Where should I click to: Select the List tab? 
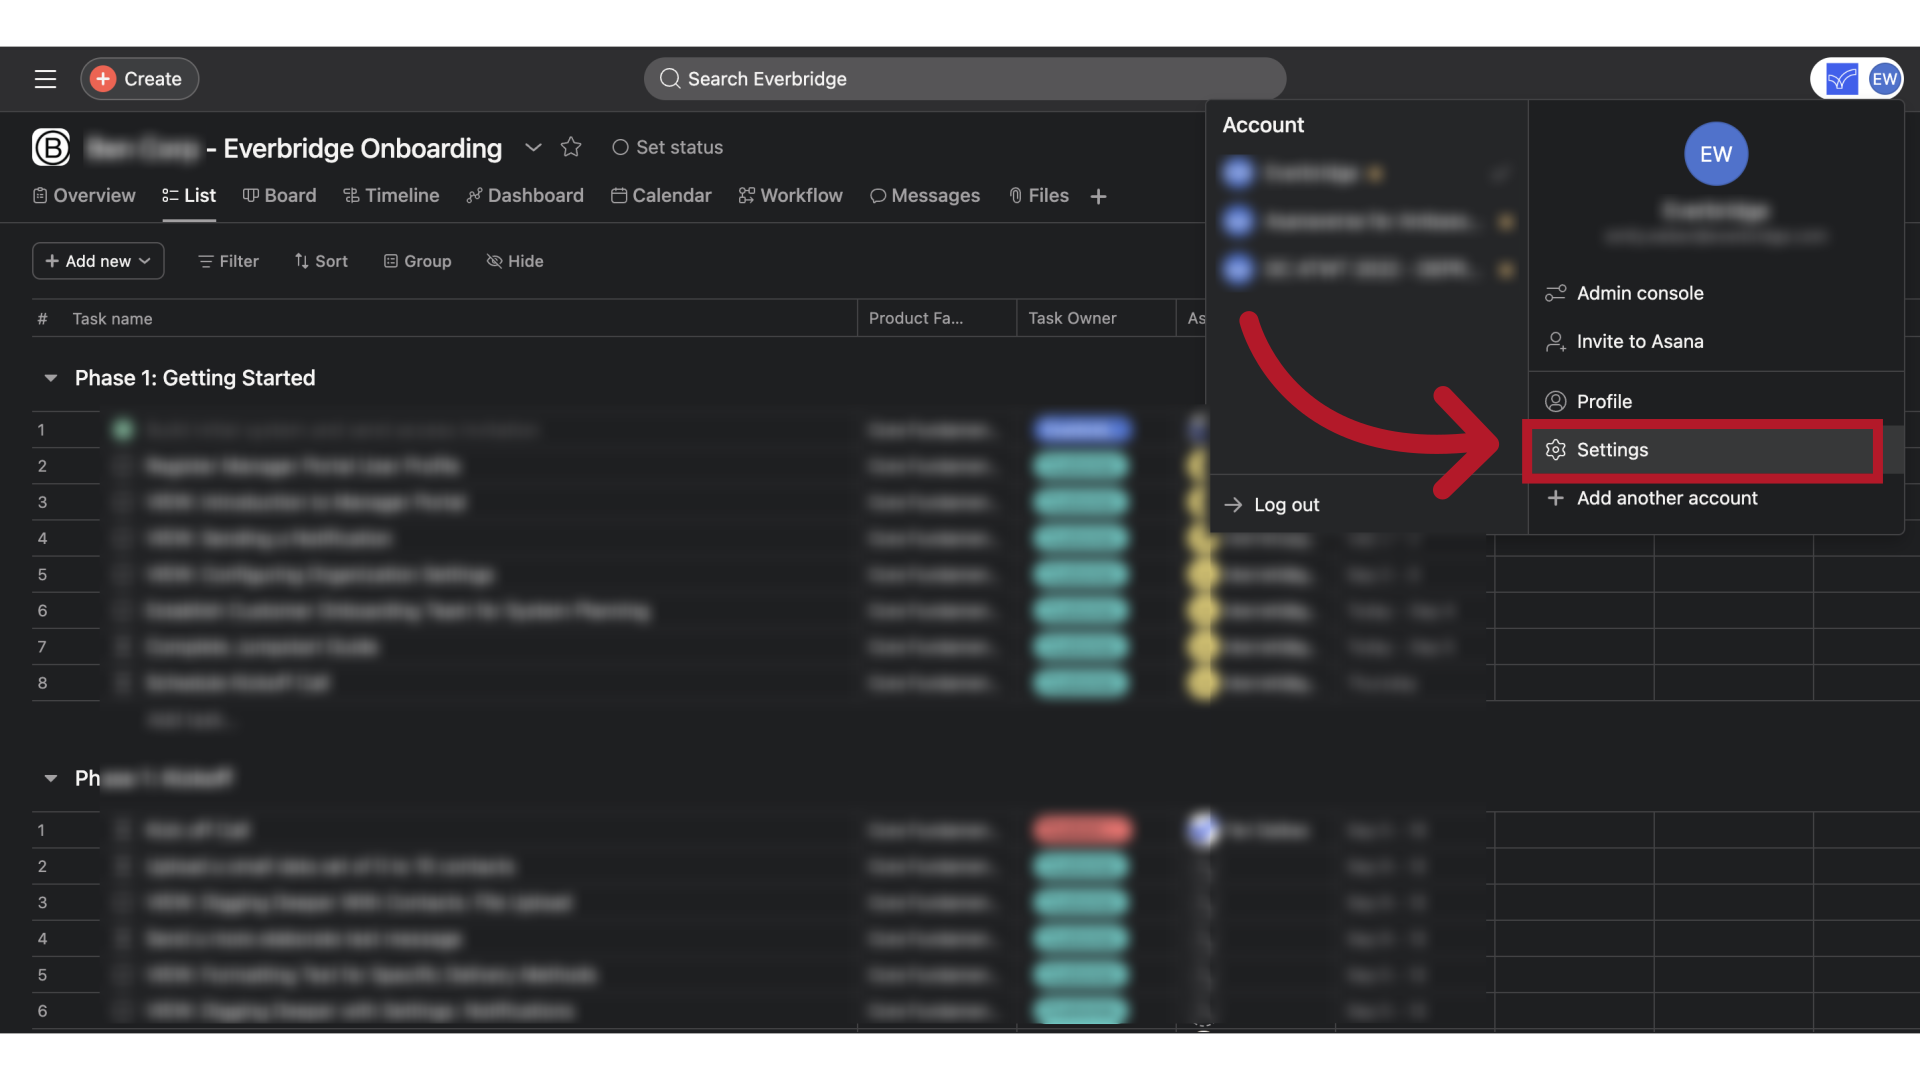[x=189, y=196]
